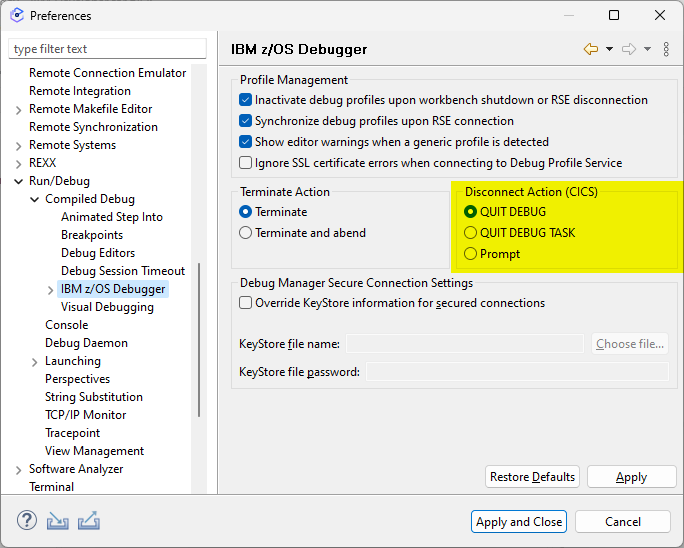Select Visual Debugging in tree
Screen dimensions: 684x548
point(107,307)
